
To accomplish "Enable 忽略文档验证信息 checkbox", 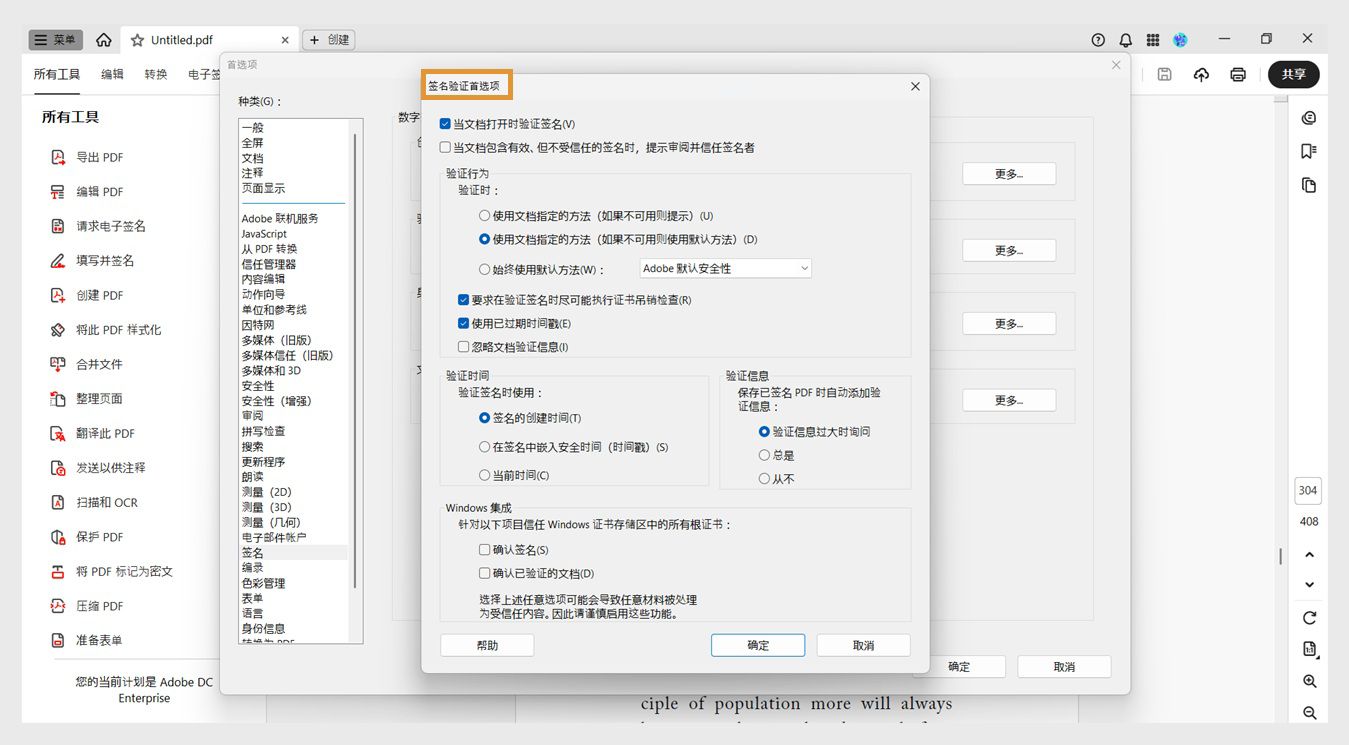I will click(x=463, y=346).
